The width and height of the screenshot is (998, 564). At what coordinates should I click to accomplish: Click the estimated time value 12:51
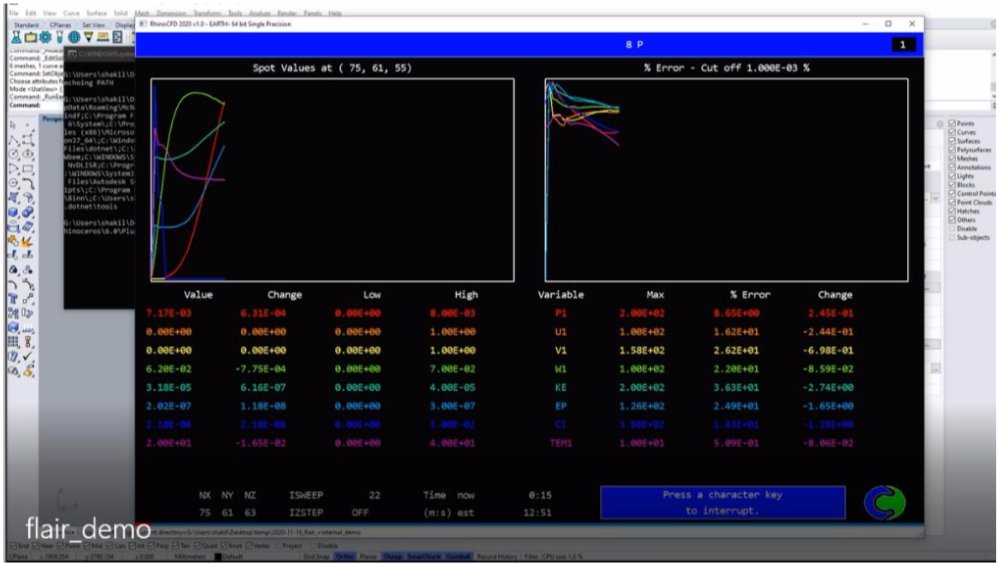(537, 512)
